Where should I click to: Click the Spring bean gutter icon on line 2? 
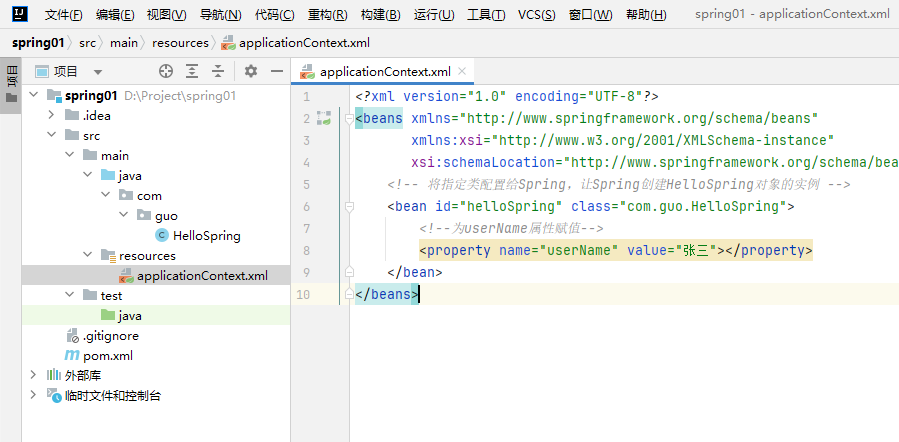(x=323, y=118)
